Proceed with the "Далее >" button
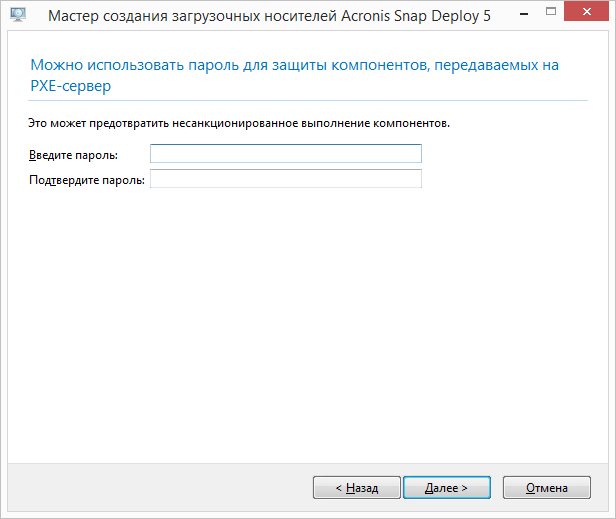Screen dimensions: 616x519 pos(447,488)
